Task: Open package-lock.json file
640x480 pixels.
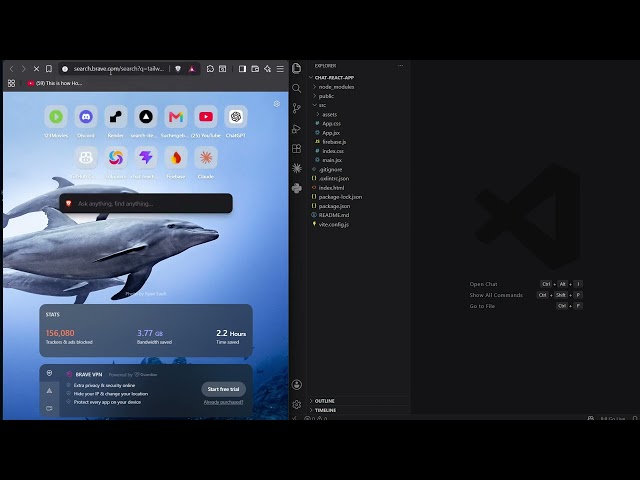Action: pyautogui.click(x=359, y=197)
